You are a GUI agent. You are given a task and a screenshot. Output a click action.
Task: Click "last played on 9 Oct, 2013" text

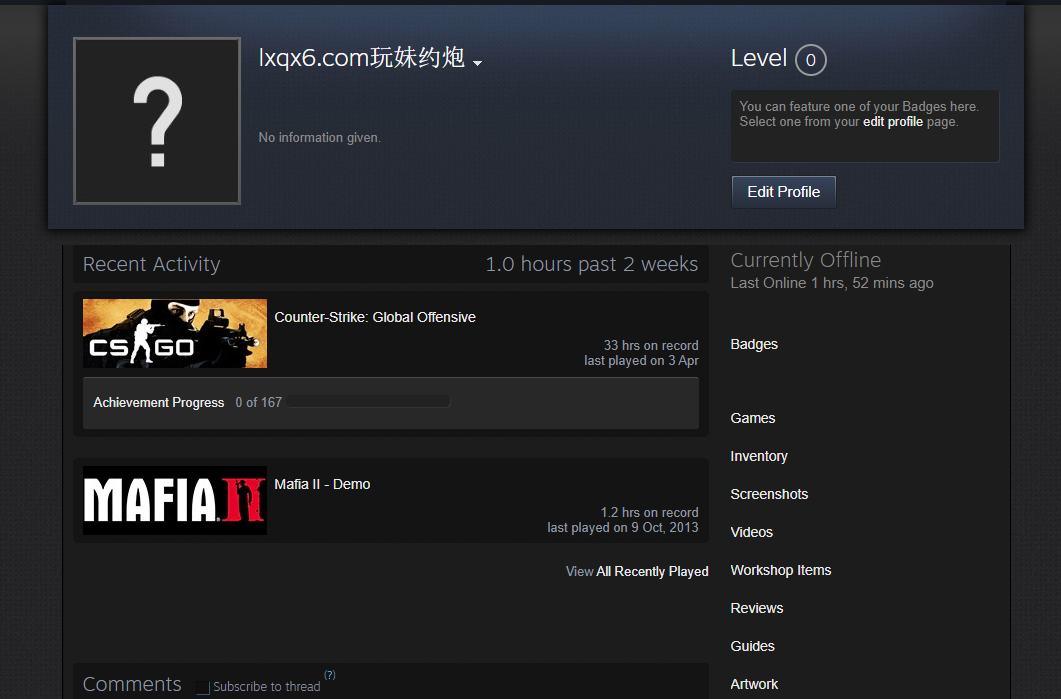click(623, 528)
